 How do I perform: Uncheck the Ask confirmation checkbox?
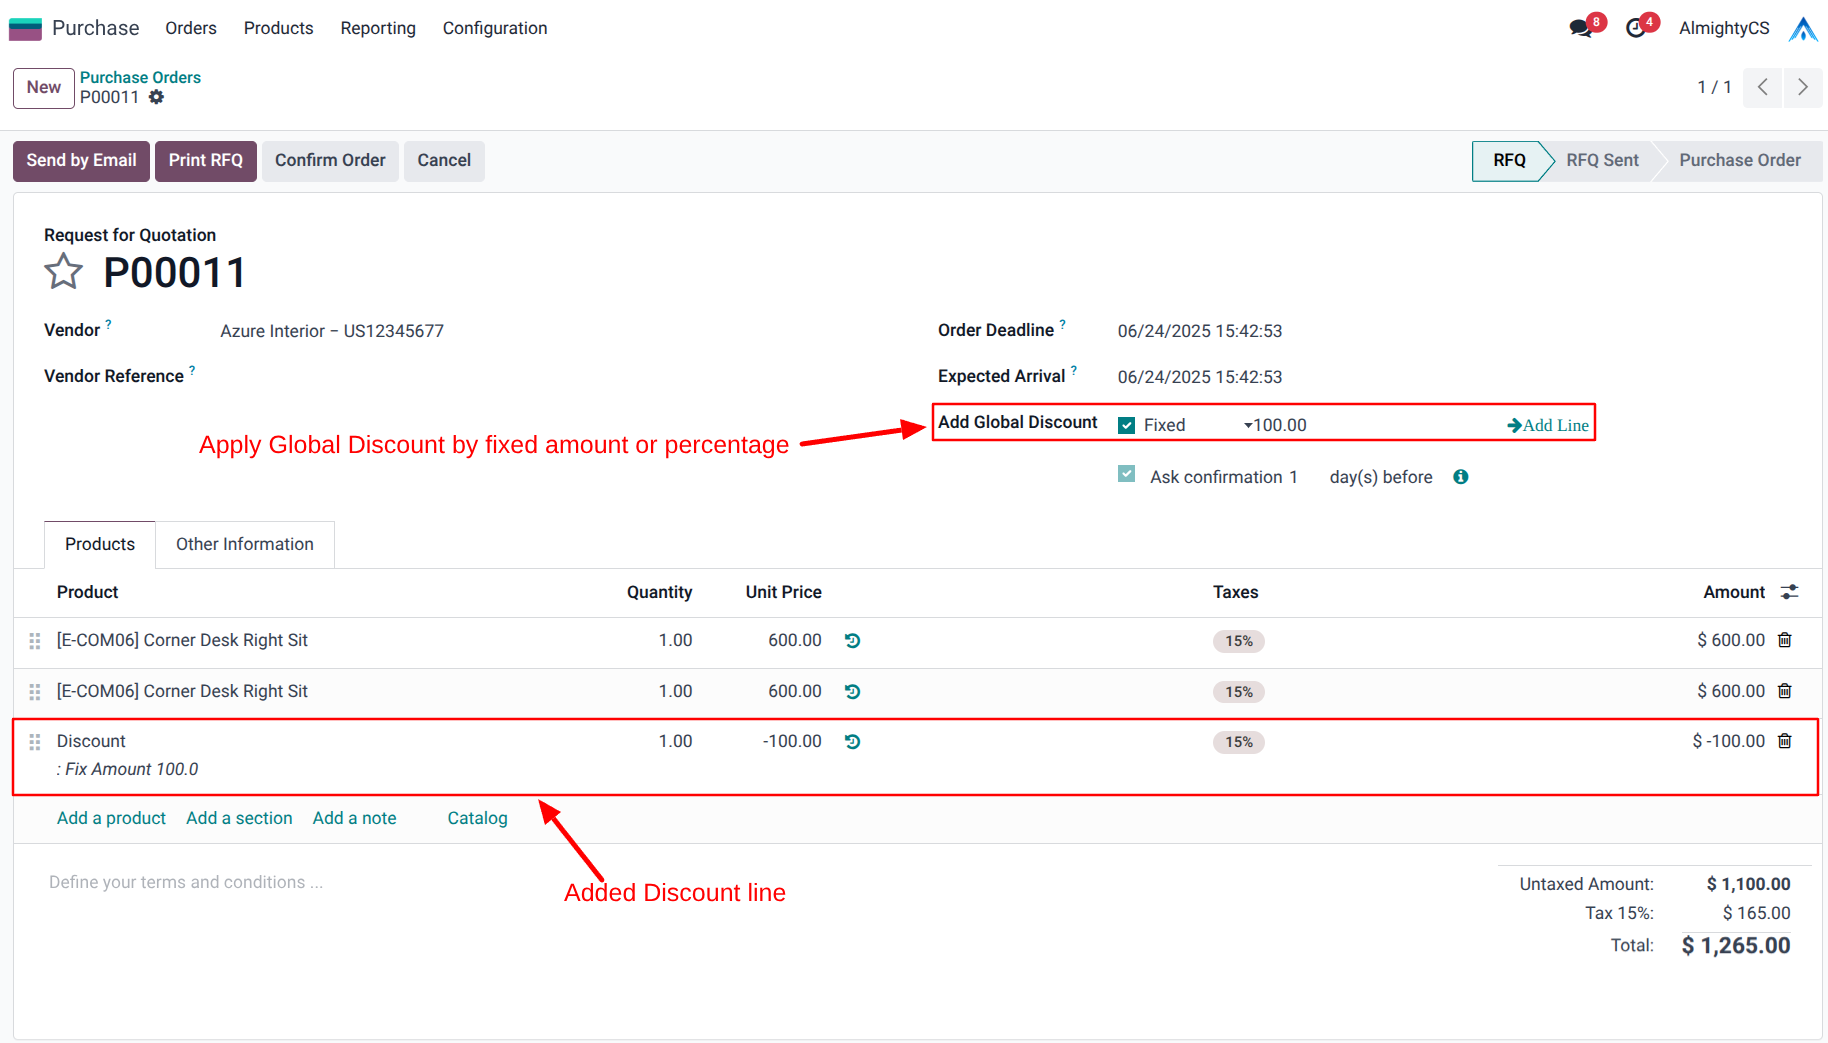pos(1127,475)
